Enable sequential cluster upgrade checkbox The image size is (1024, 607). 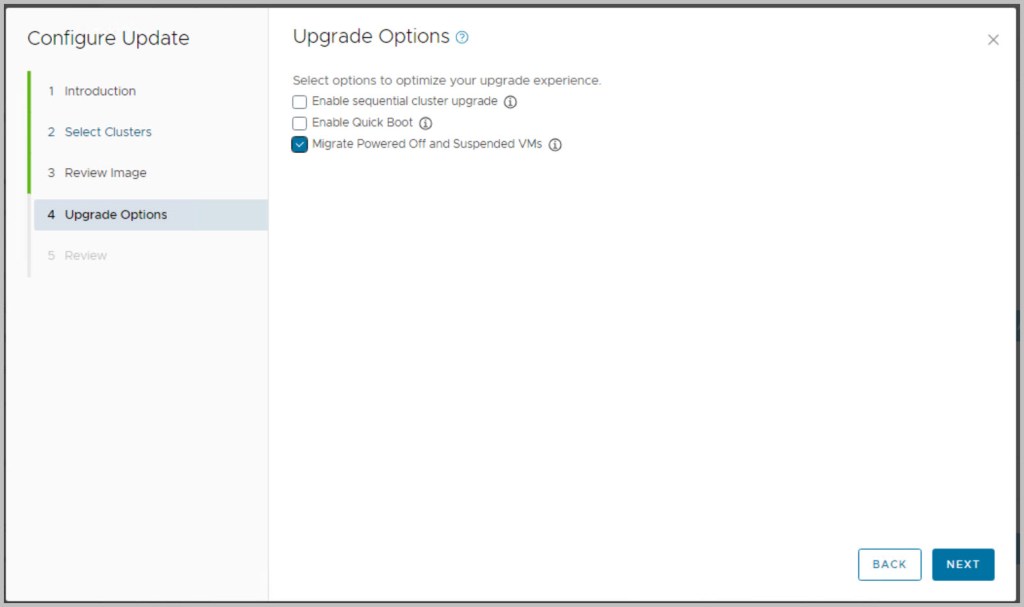tap(300, 102)
